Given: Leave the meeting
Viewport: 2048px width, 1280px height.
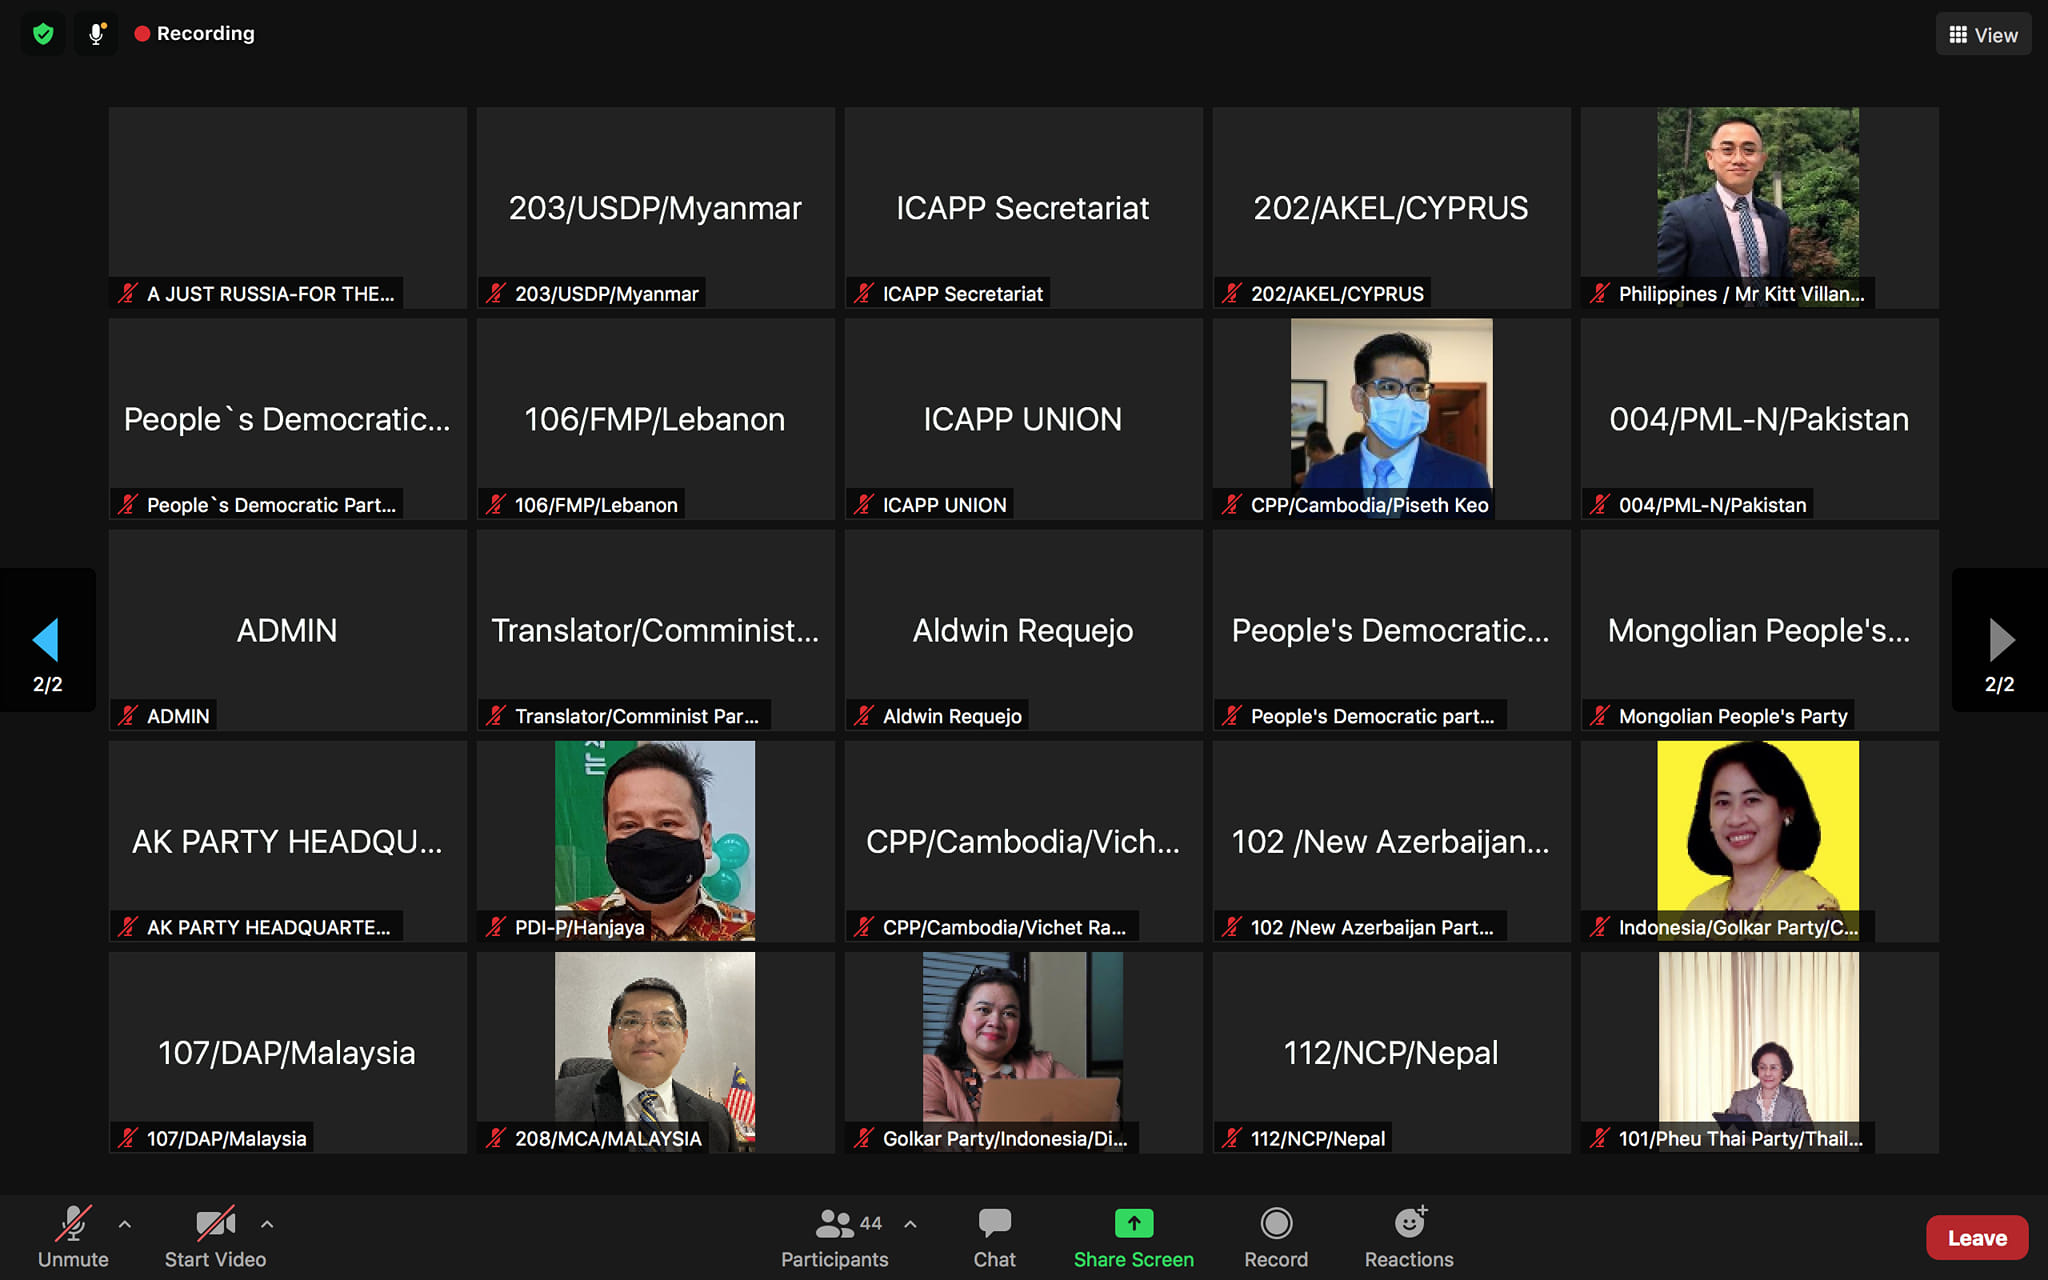Looking at the screenshot, I should [1977, 1238].
